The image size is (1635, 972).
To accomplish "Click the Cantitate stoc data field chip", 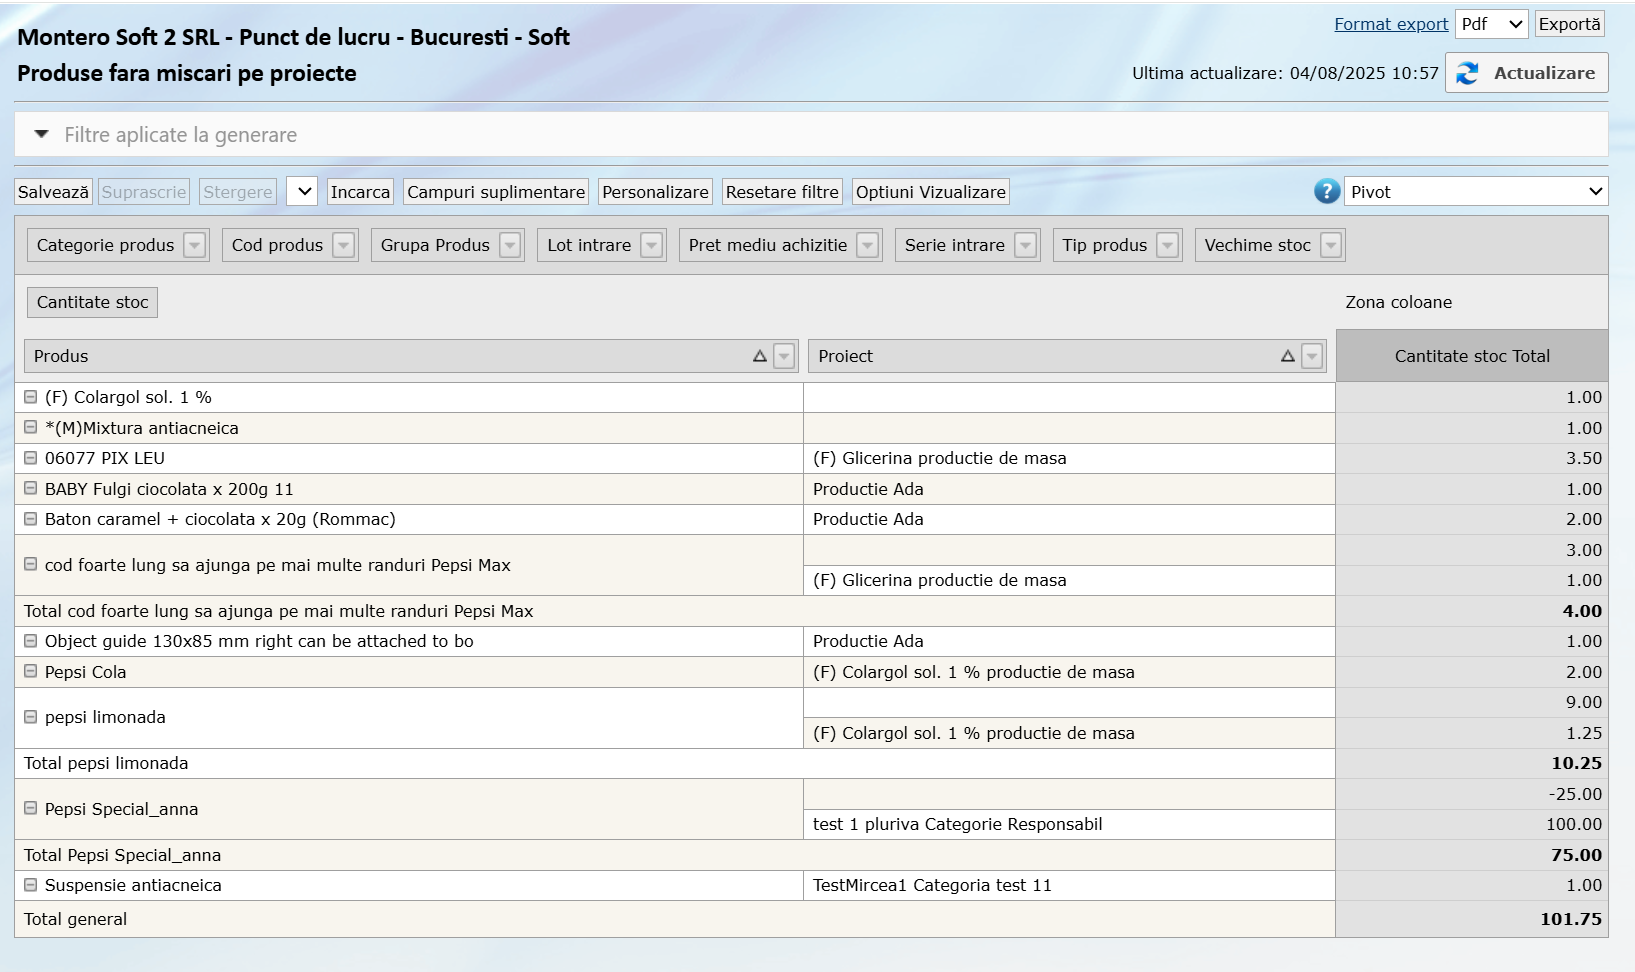I will [92, 303].
